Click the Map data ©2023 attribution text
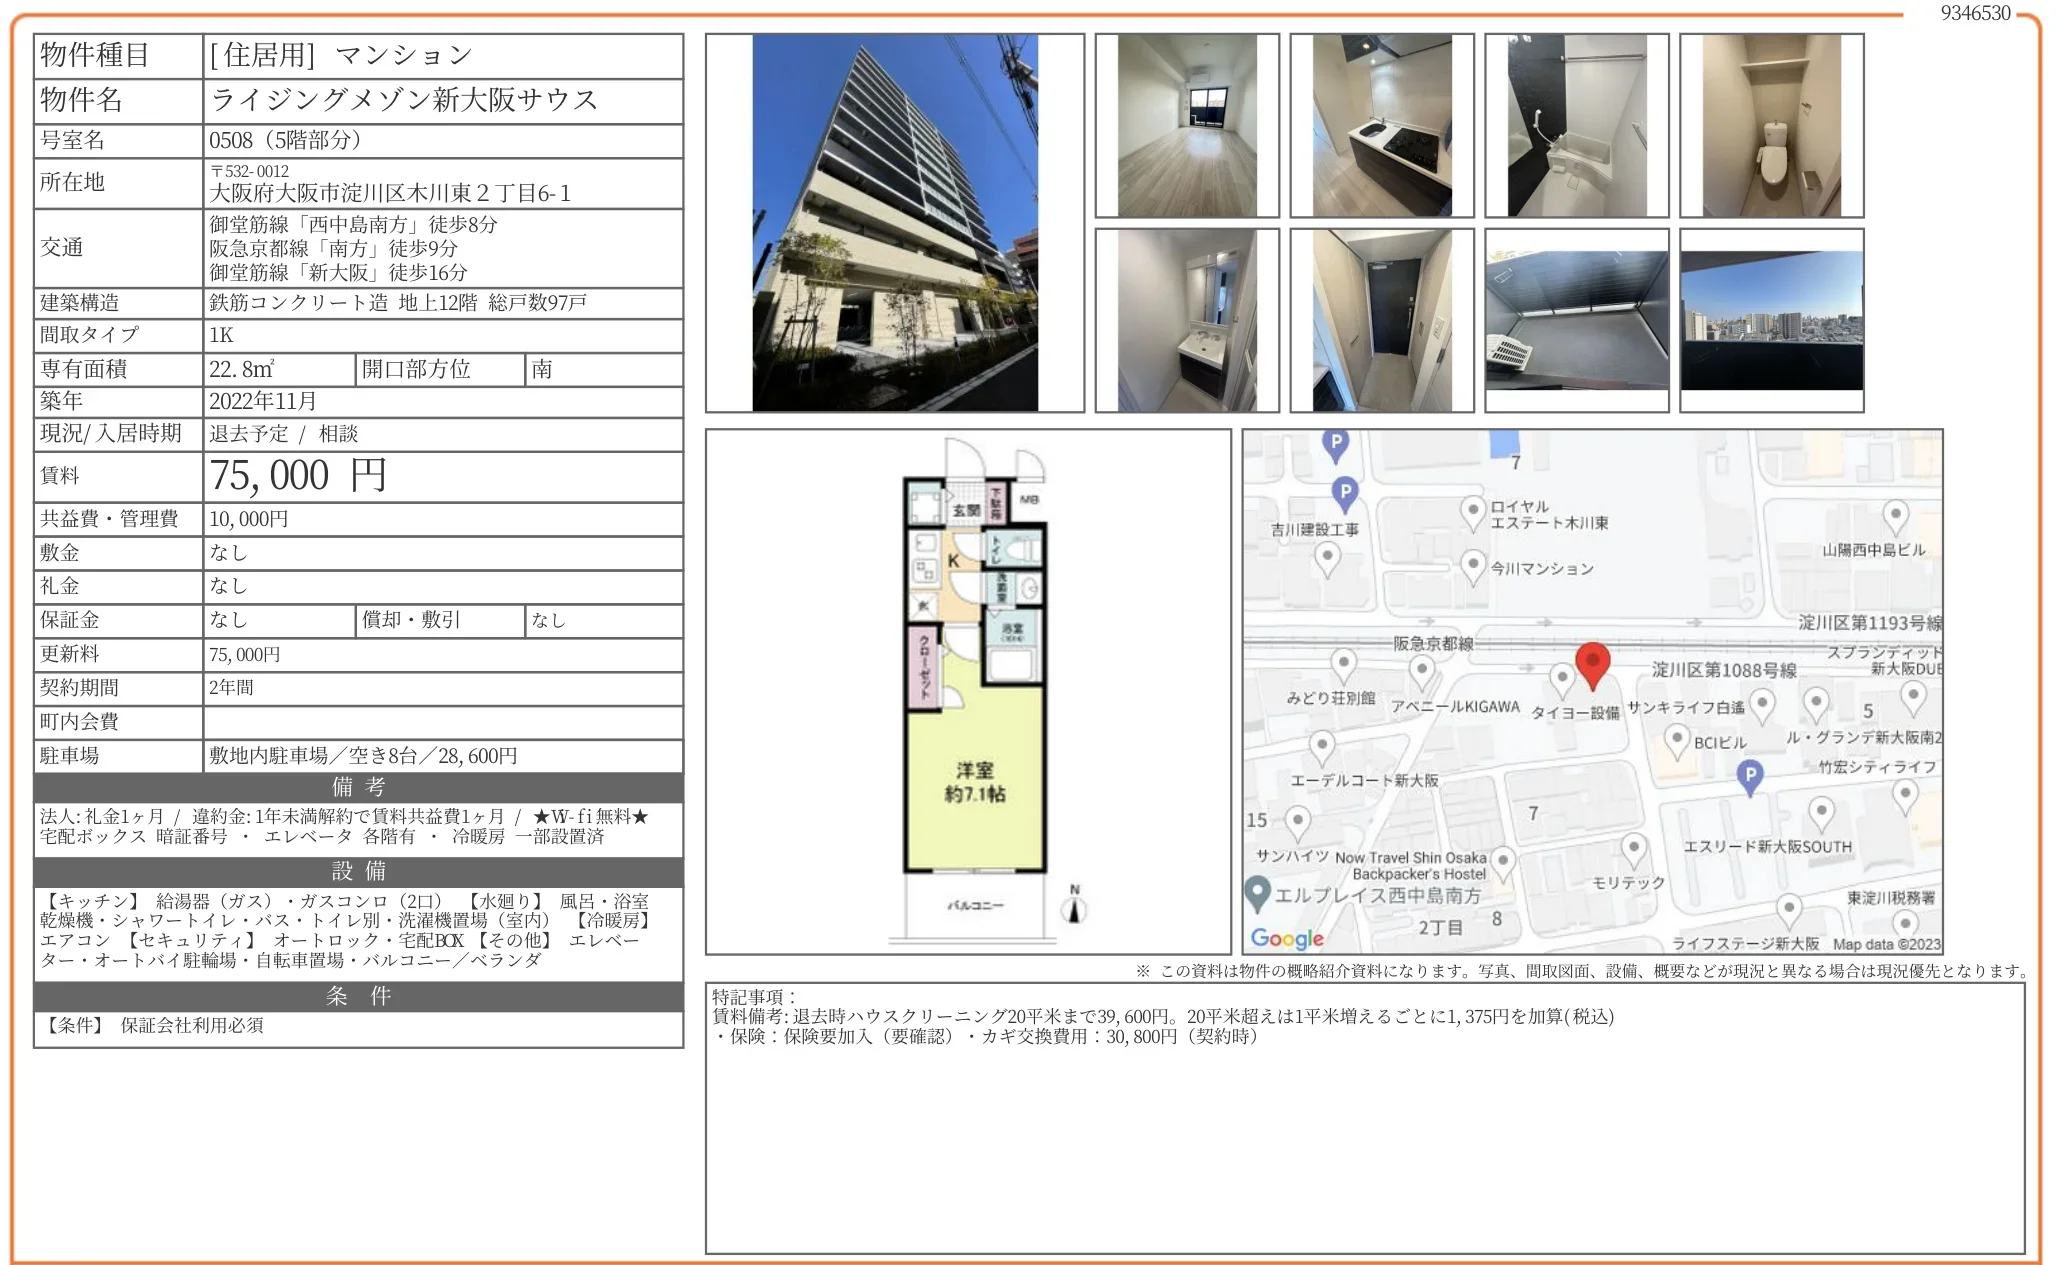The image size is (2056, 1265). 1886,944
